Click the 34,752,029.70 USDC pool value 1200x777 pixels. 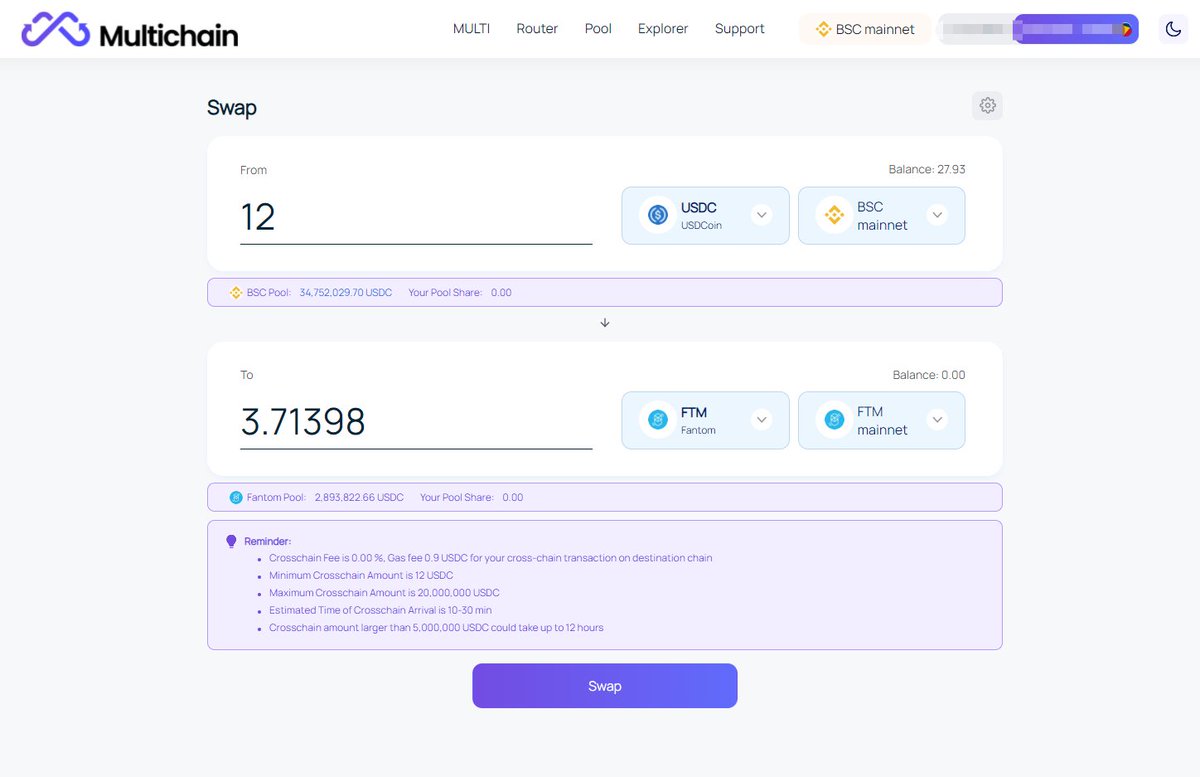coord(346,293)
